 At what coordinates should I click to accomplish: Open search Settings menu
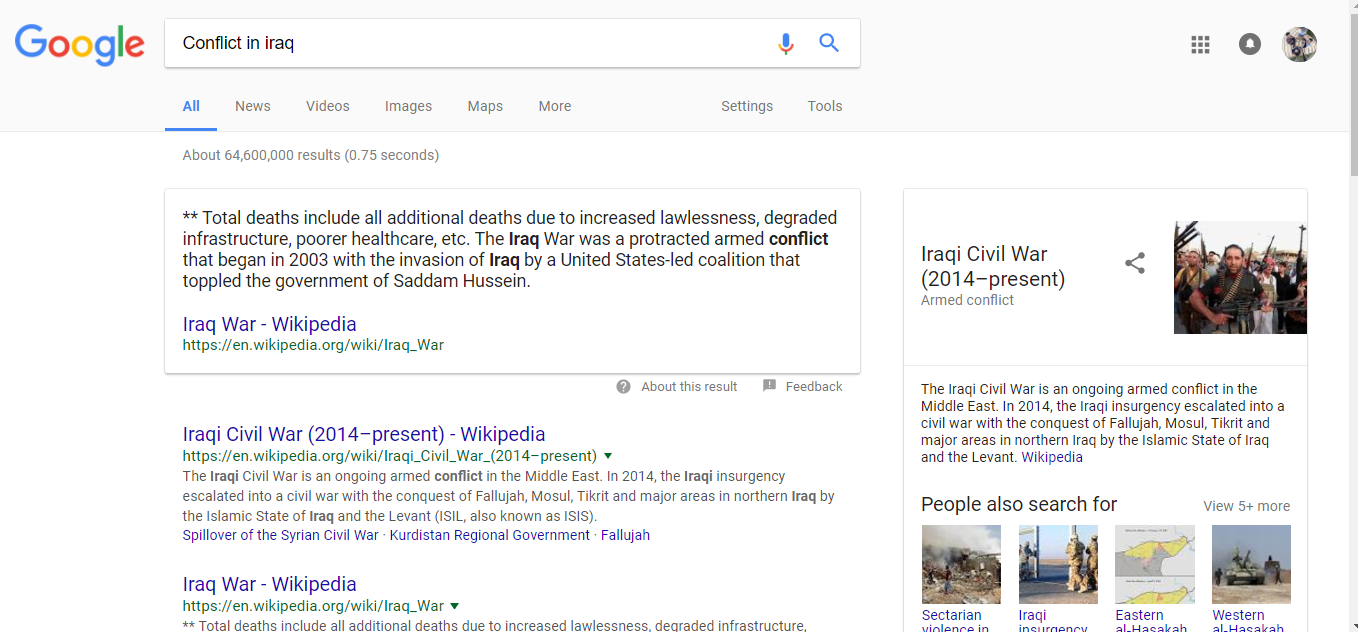747,106
